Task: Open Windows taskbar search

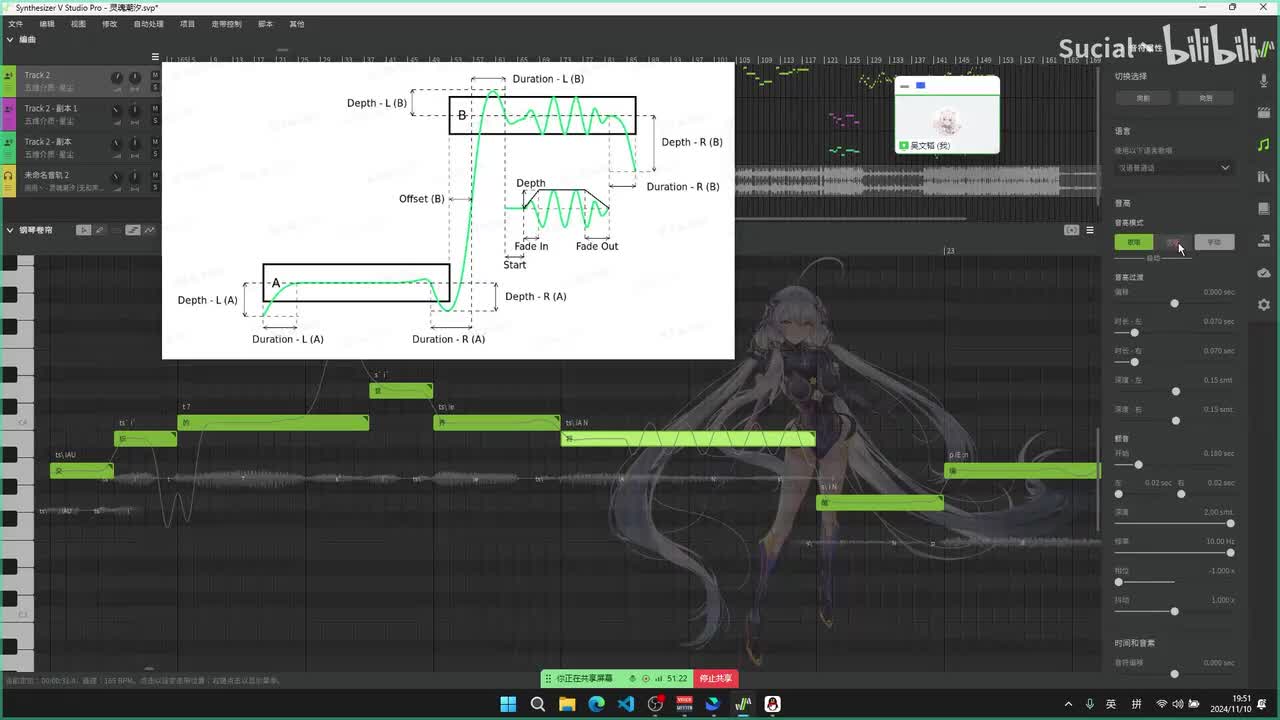Action: (x=537, y=704)
